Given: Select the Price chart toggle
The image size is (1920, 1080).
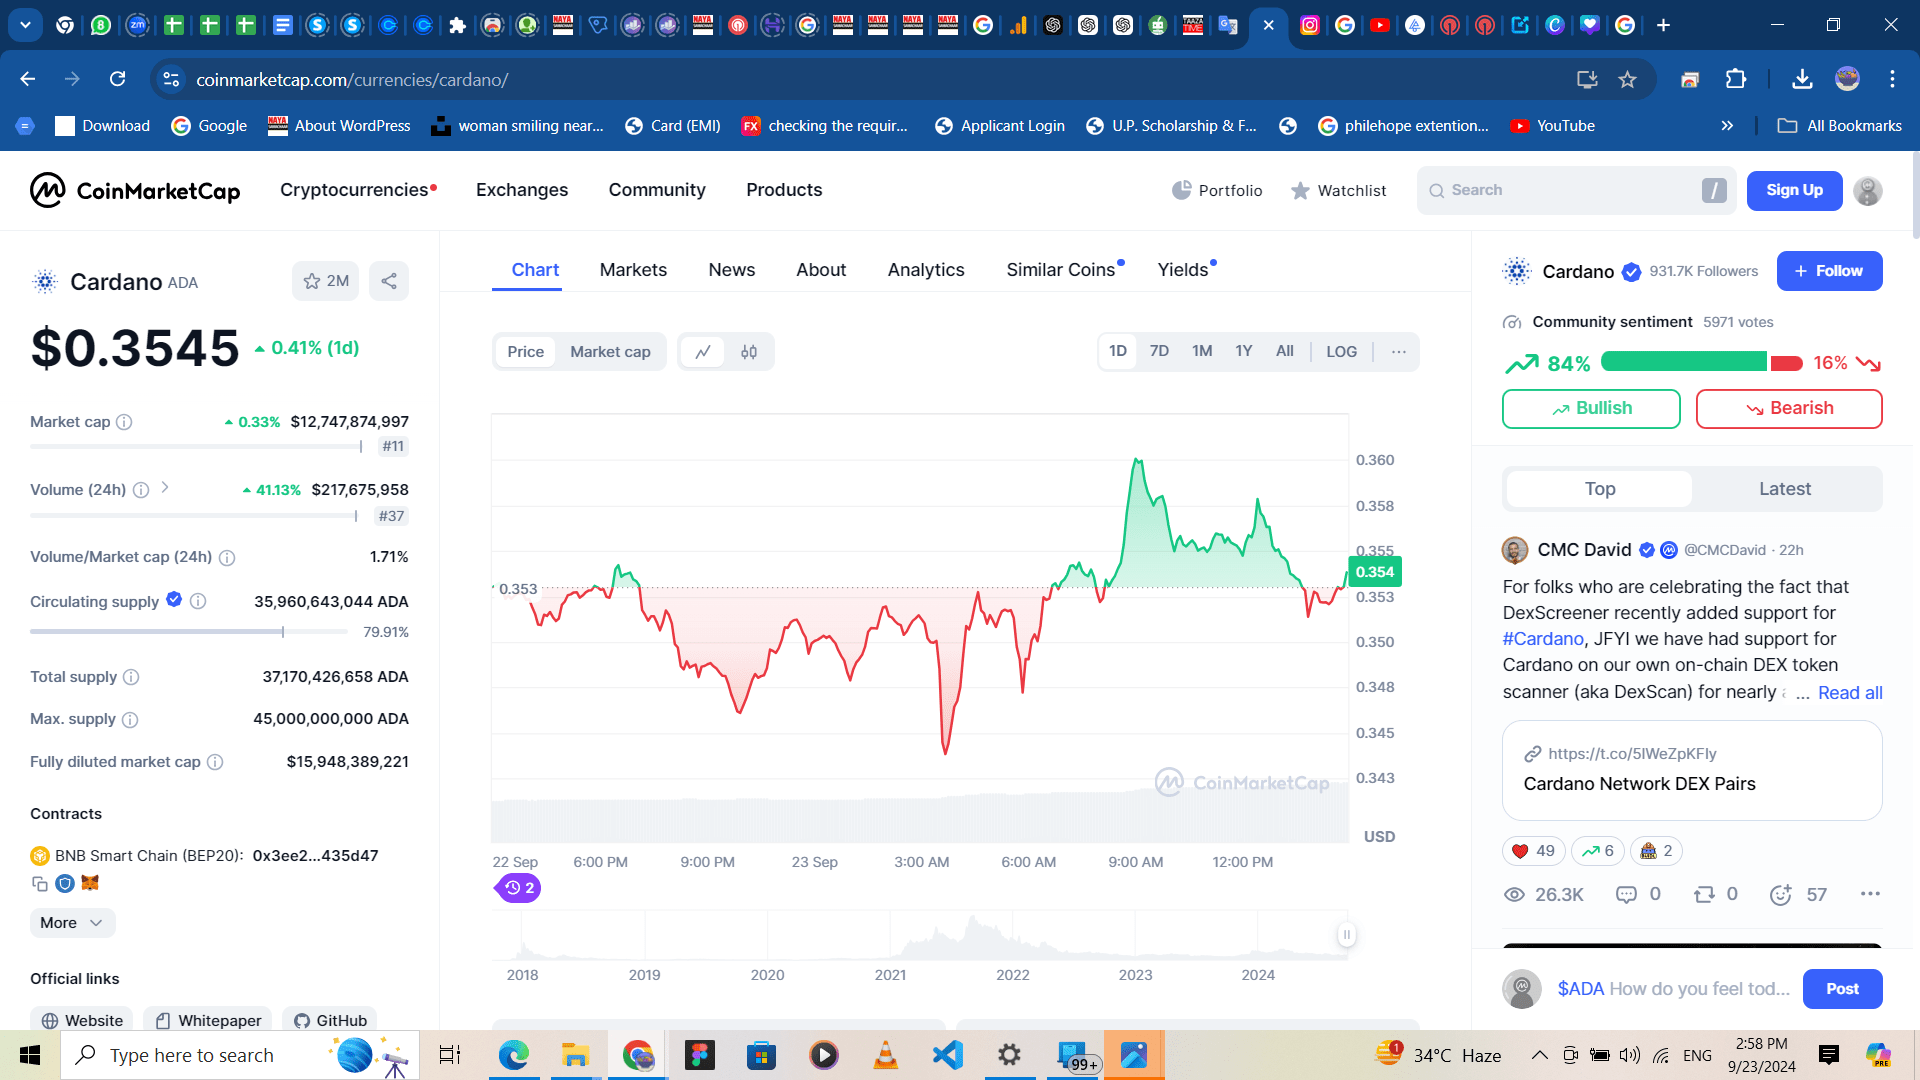Looking at the screenshot, I should [x=525, y=352].
